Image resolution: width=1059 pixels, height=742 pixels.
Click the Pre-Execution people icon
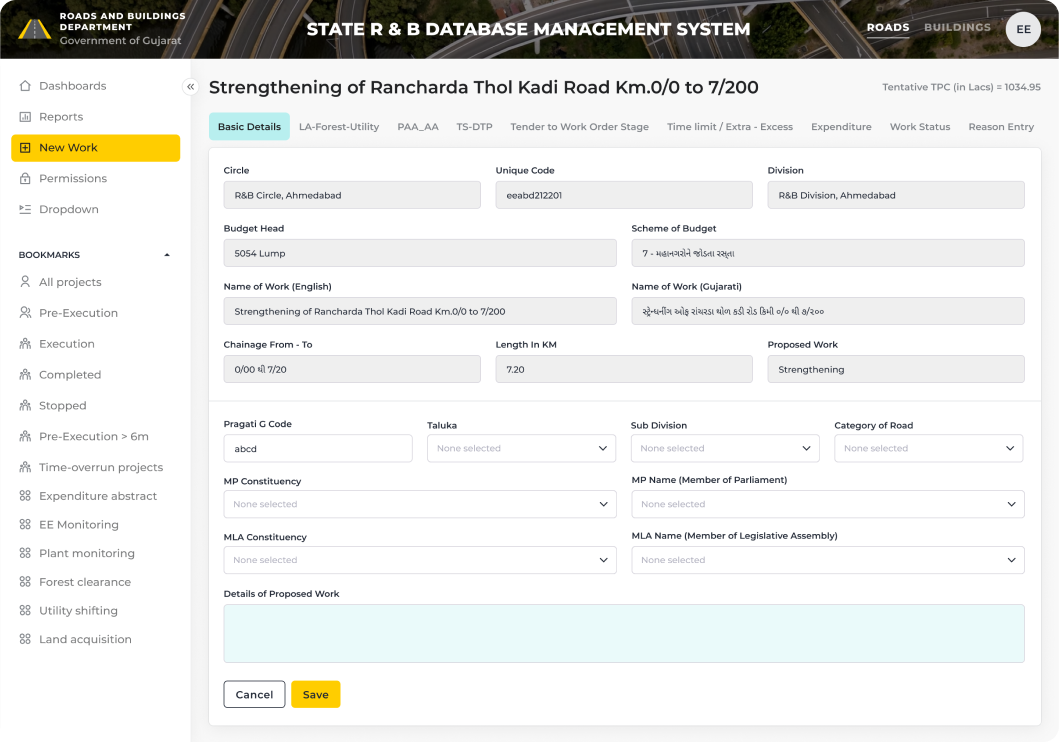click(x=25, y=313)
